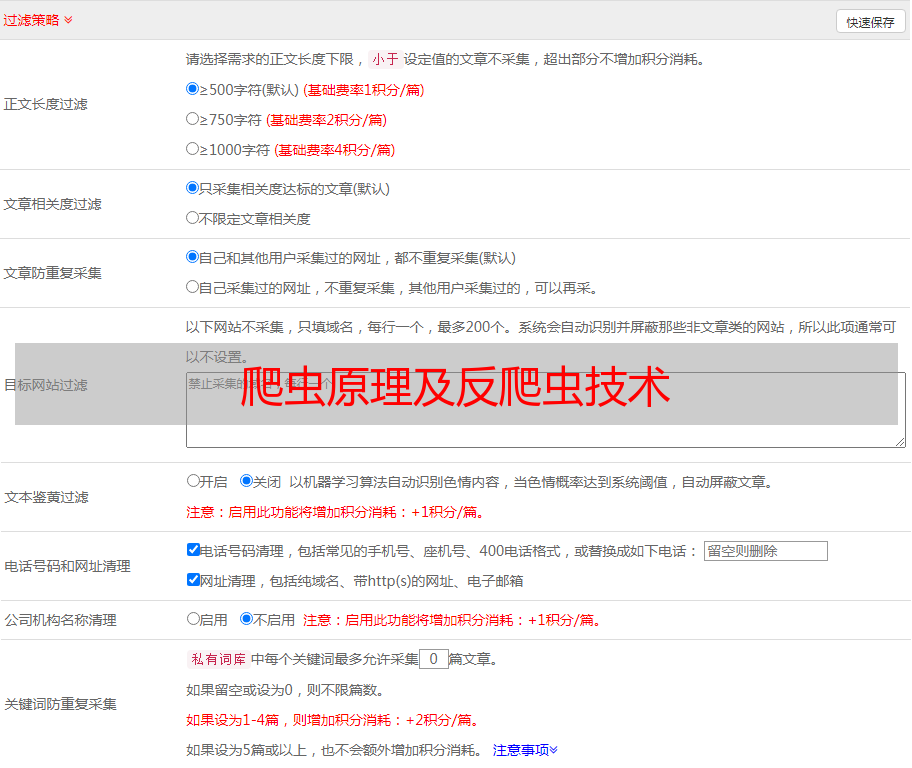Toggle the 电话号码清理 checkbox
This screenshot has width=912, height=768.
(x=194, y=550)
